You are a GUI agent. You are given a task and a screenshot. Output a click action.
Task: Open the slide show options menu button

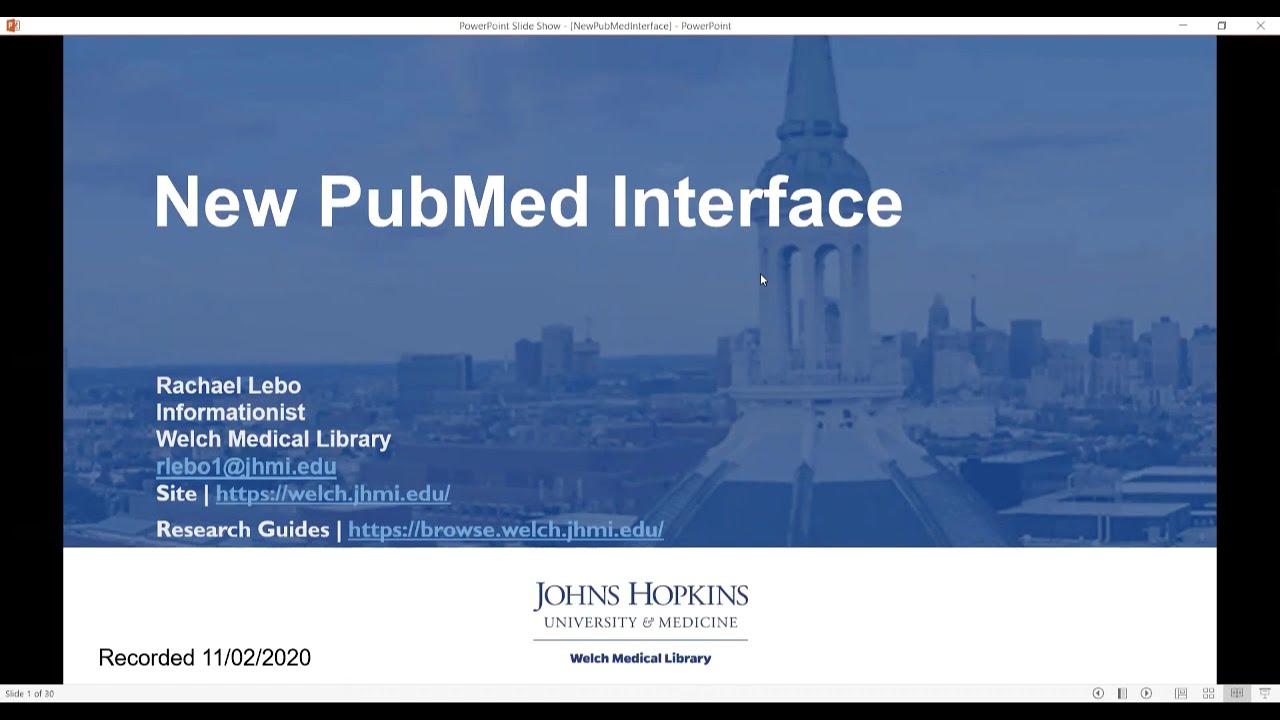[1122, 693]
